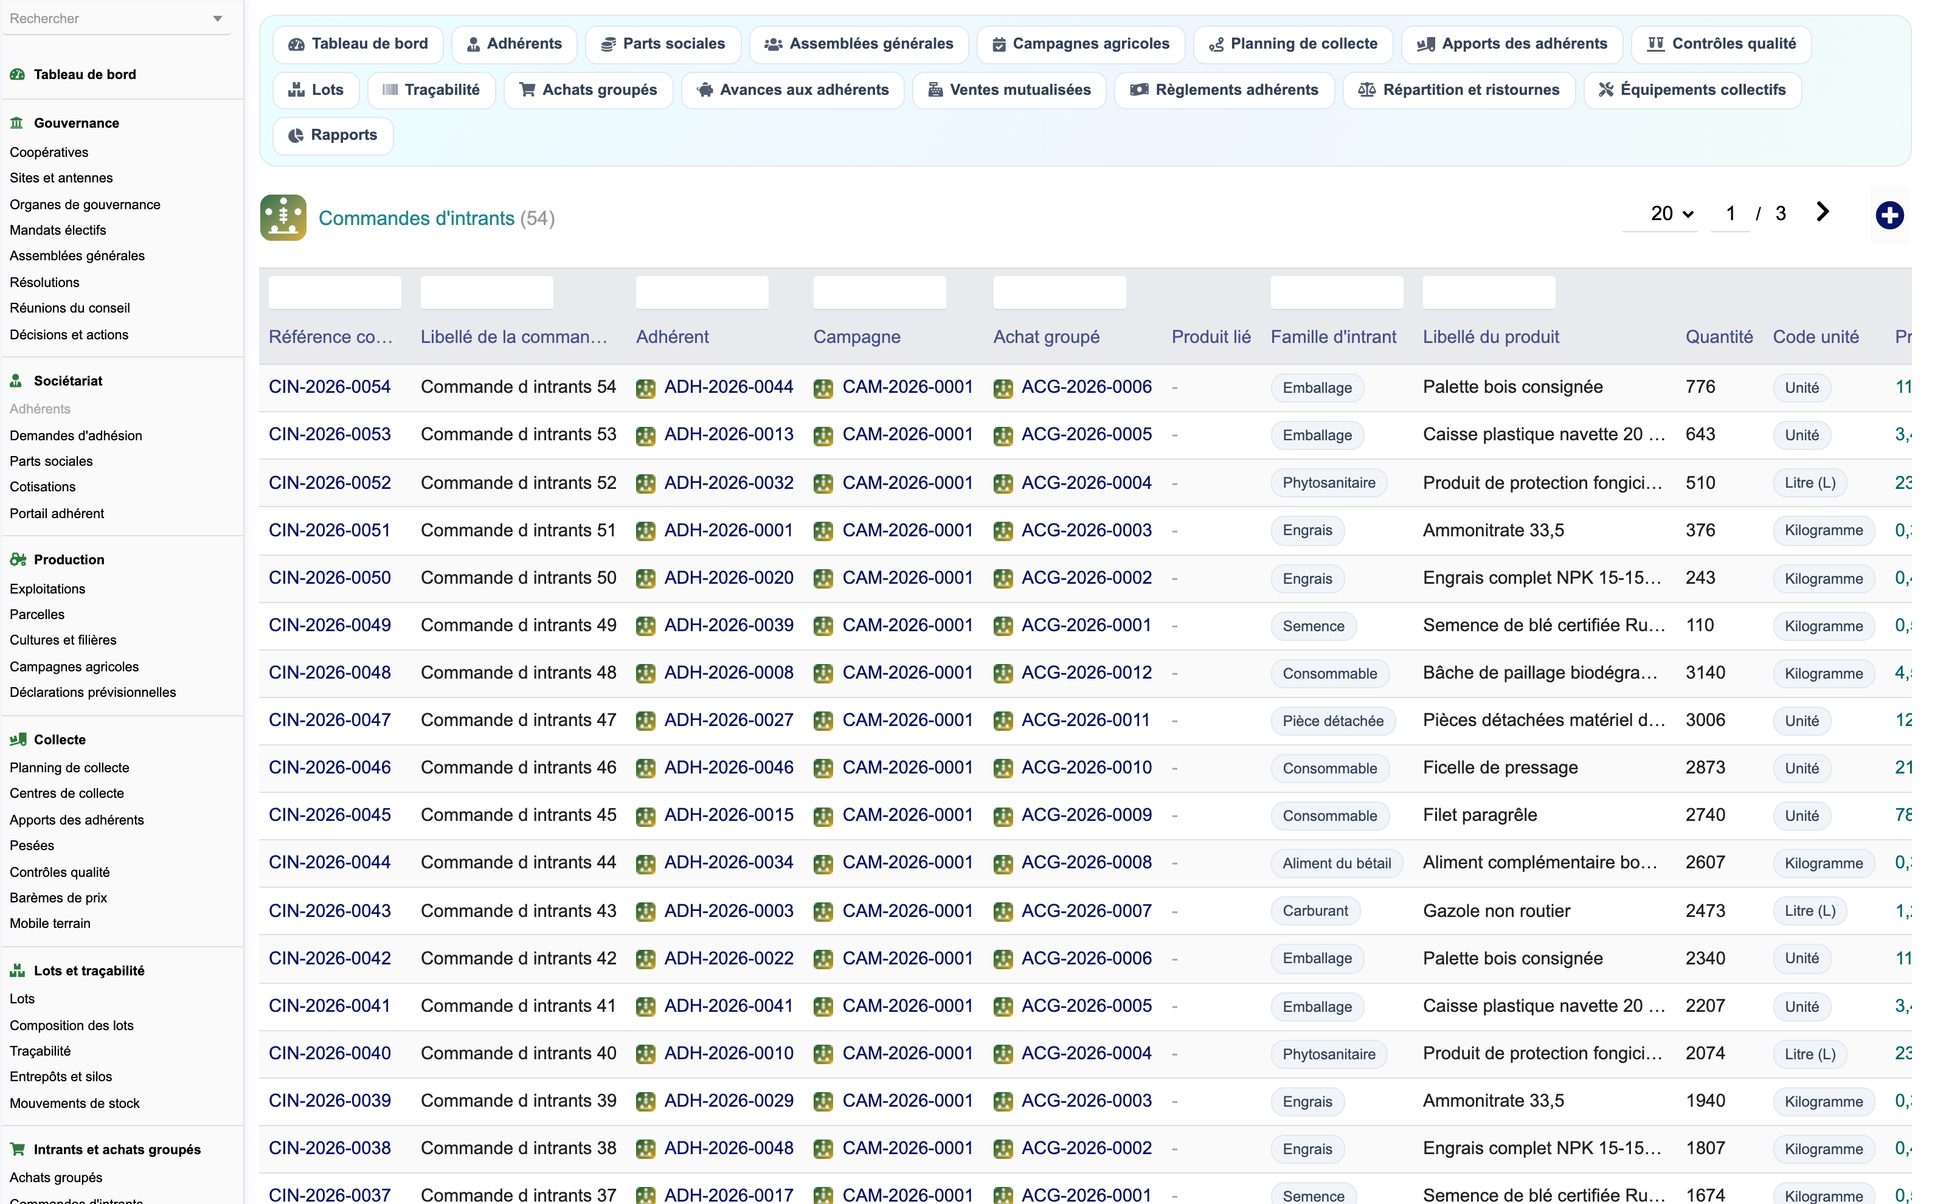Select Équipements collectifs tab

(1692, 90)
